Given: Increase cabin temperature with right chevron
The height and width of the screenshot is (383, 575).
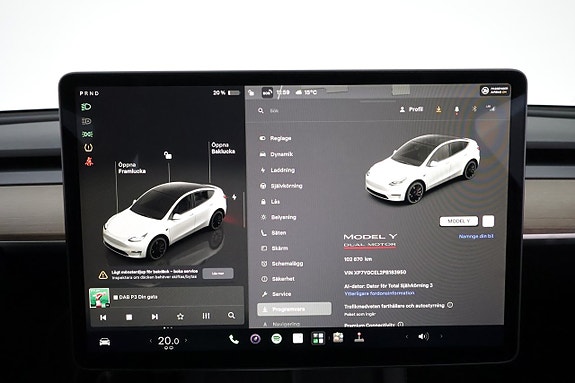Looking at the screenshot, I should click(x=186, y=340).
